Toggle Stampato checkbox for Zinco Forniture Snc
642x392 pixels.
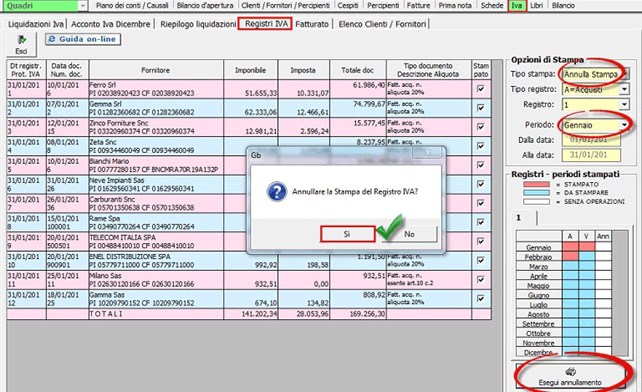point(481,127)
